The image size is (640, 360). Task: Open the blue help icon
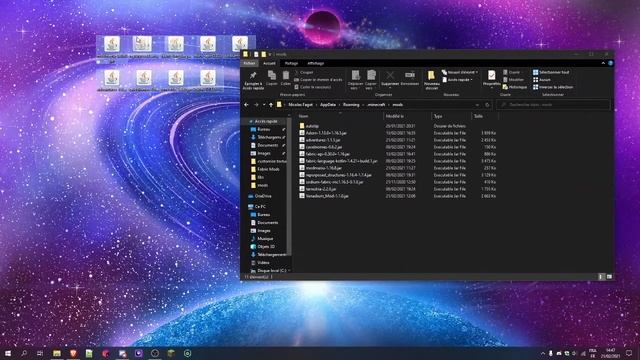coord(611,63)
